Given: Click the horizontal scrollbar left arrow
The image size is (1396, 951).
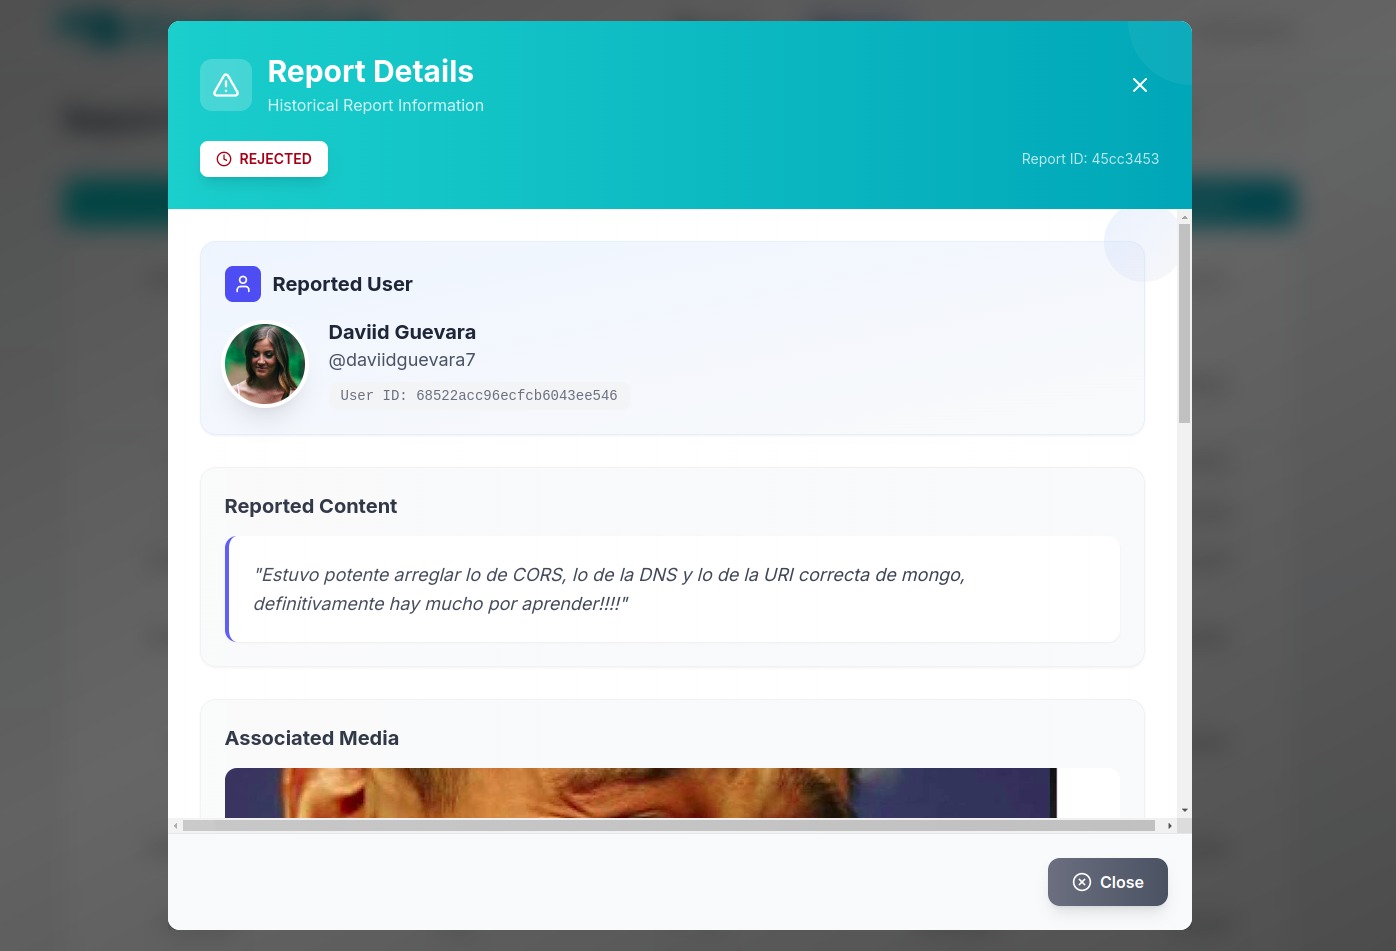Looking at the screenshot, I should (x=176, y=826).
